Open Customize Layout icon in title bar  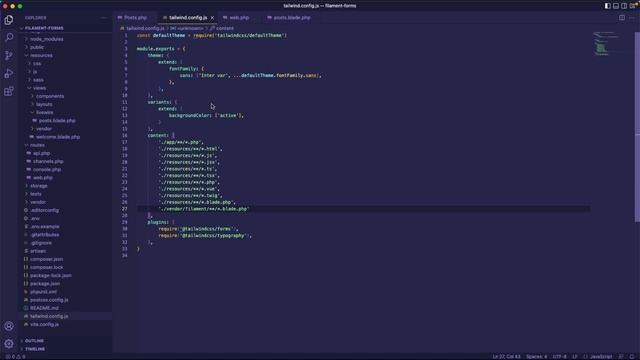coord(633,6)
